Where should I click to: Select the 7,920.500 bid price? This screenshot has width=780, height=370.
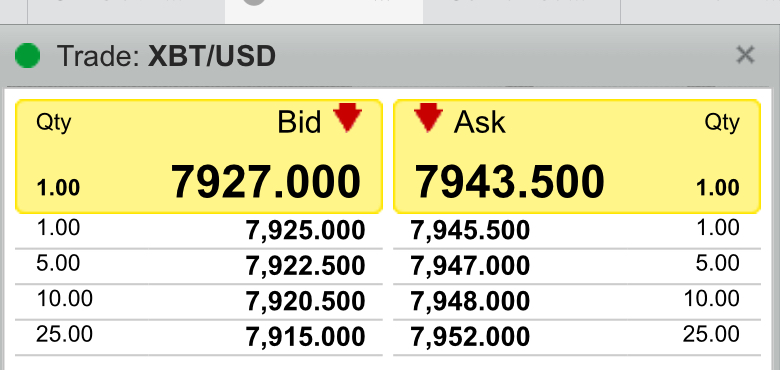305,302
